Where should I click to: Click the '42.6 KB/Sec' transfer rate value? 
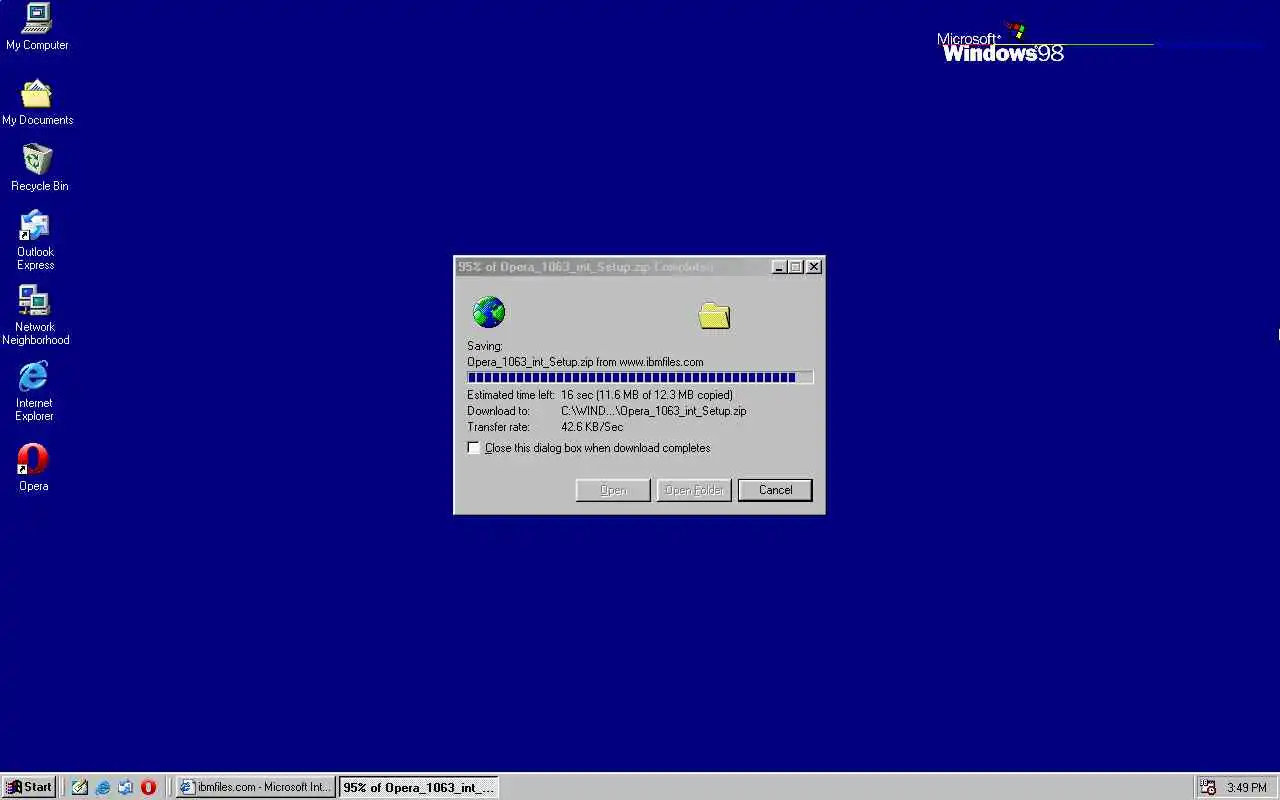point(592,427)
